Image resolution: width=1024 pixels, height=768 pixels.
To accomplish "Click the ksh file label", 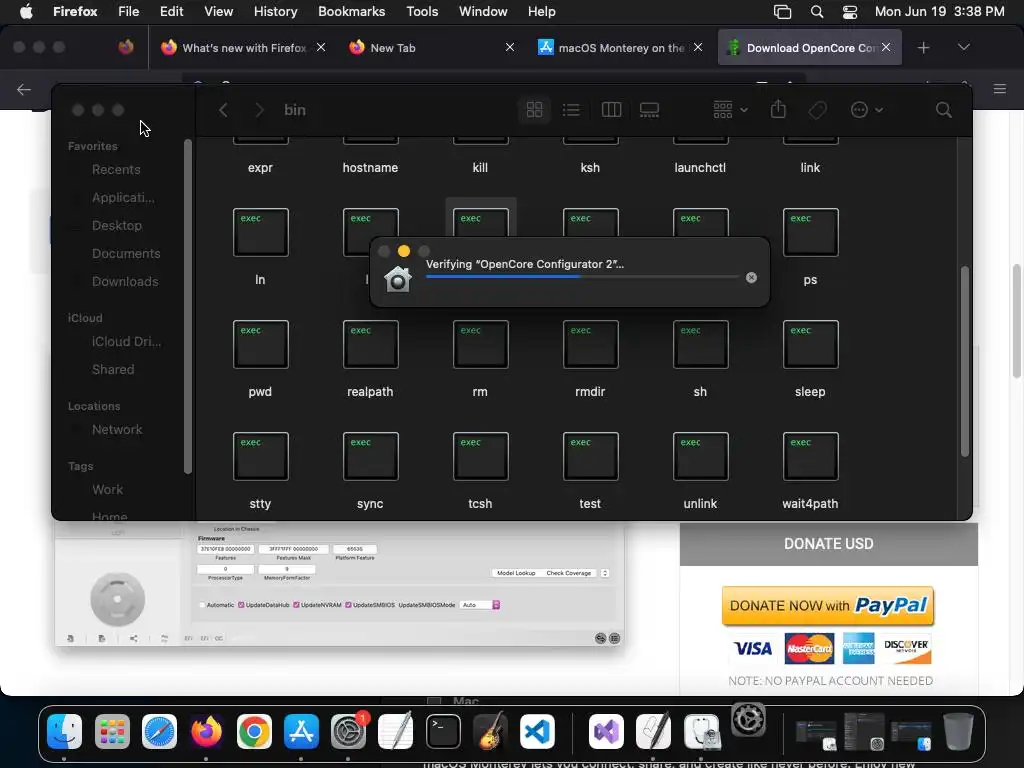I will click(x=590, y=168).
